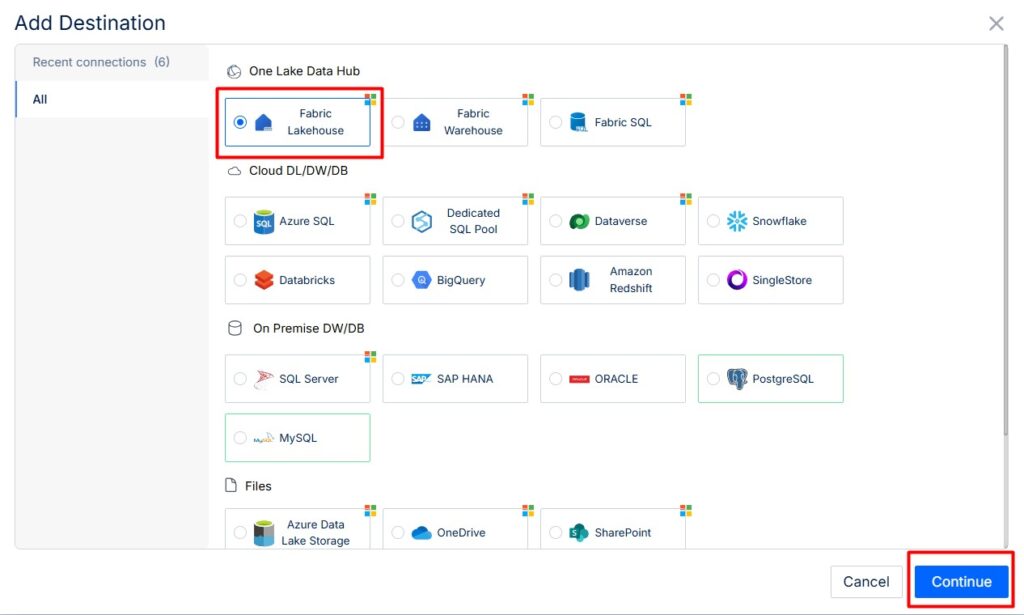Open the Recent connections tab
Viewport: 1024px width, 615px height.
click(101, 62)
